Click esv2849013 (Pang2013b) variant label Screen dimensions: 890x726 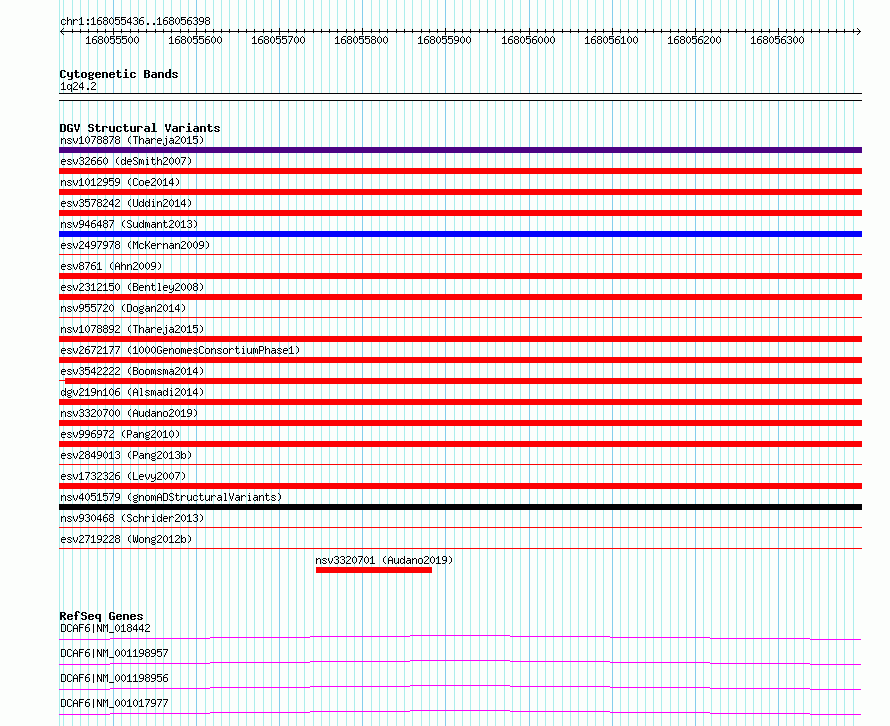(126, 455)
